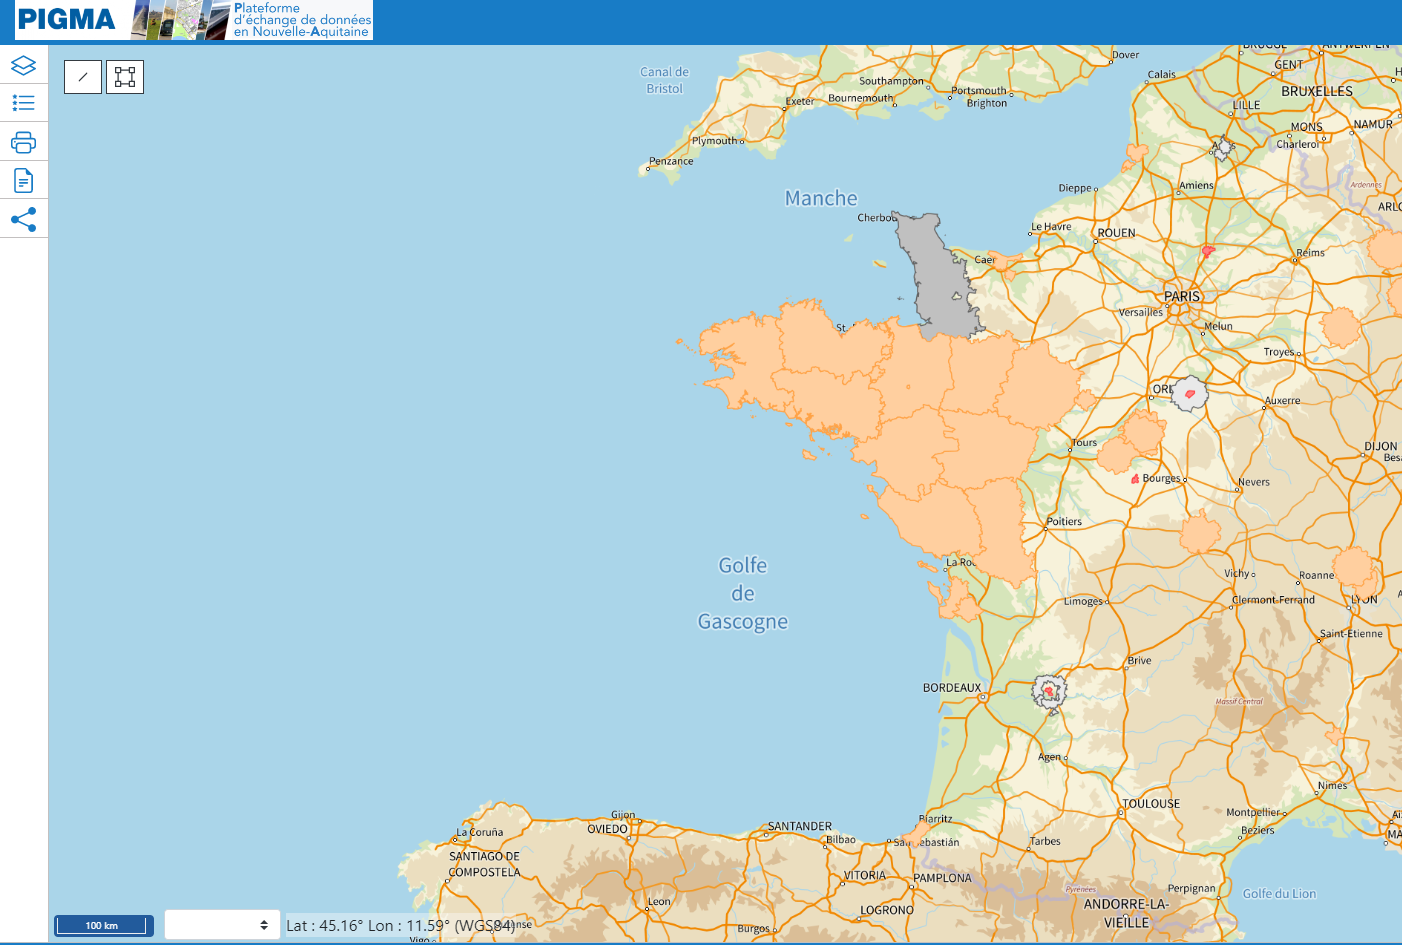
Task: Select the line measurement tool
Action: click(83, 77)
